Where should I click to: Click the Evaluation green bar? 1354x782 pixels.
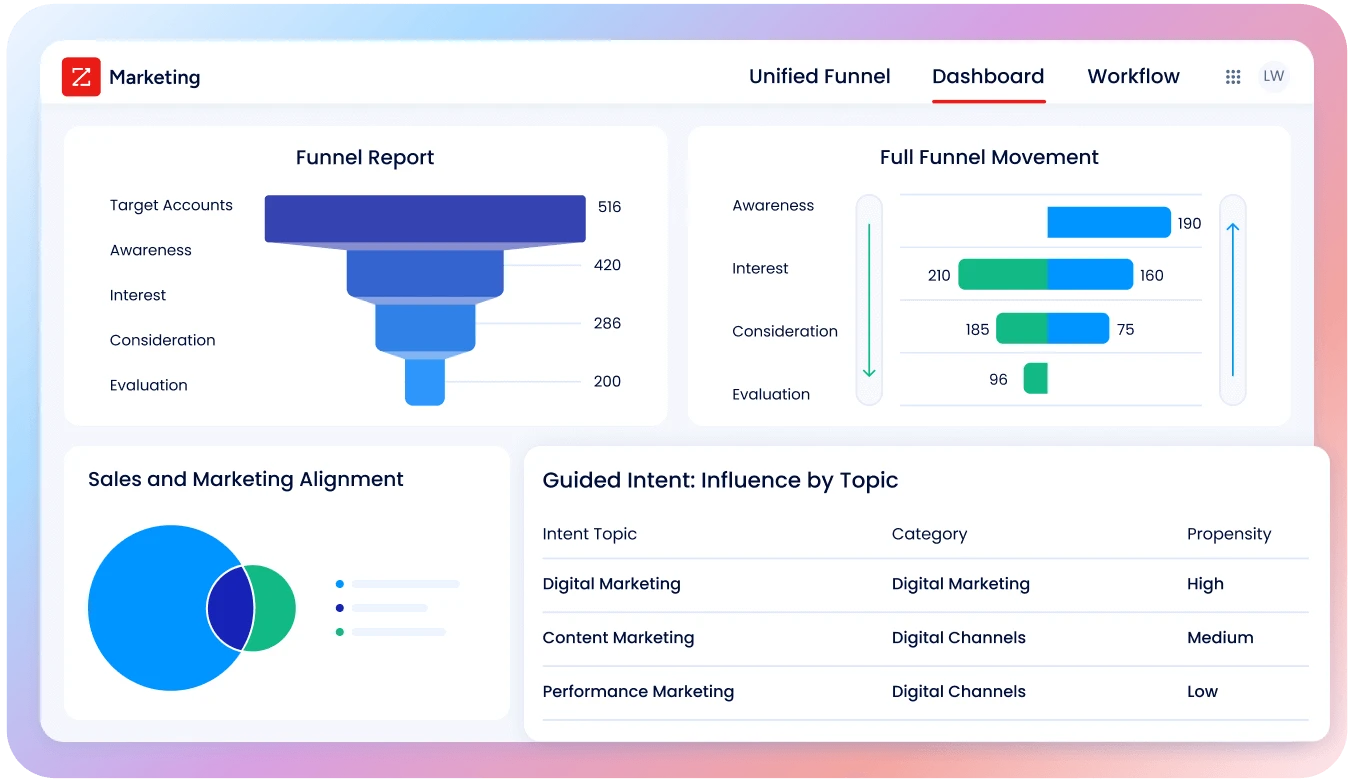(1035, 378)
